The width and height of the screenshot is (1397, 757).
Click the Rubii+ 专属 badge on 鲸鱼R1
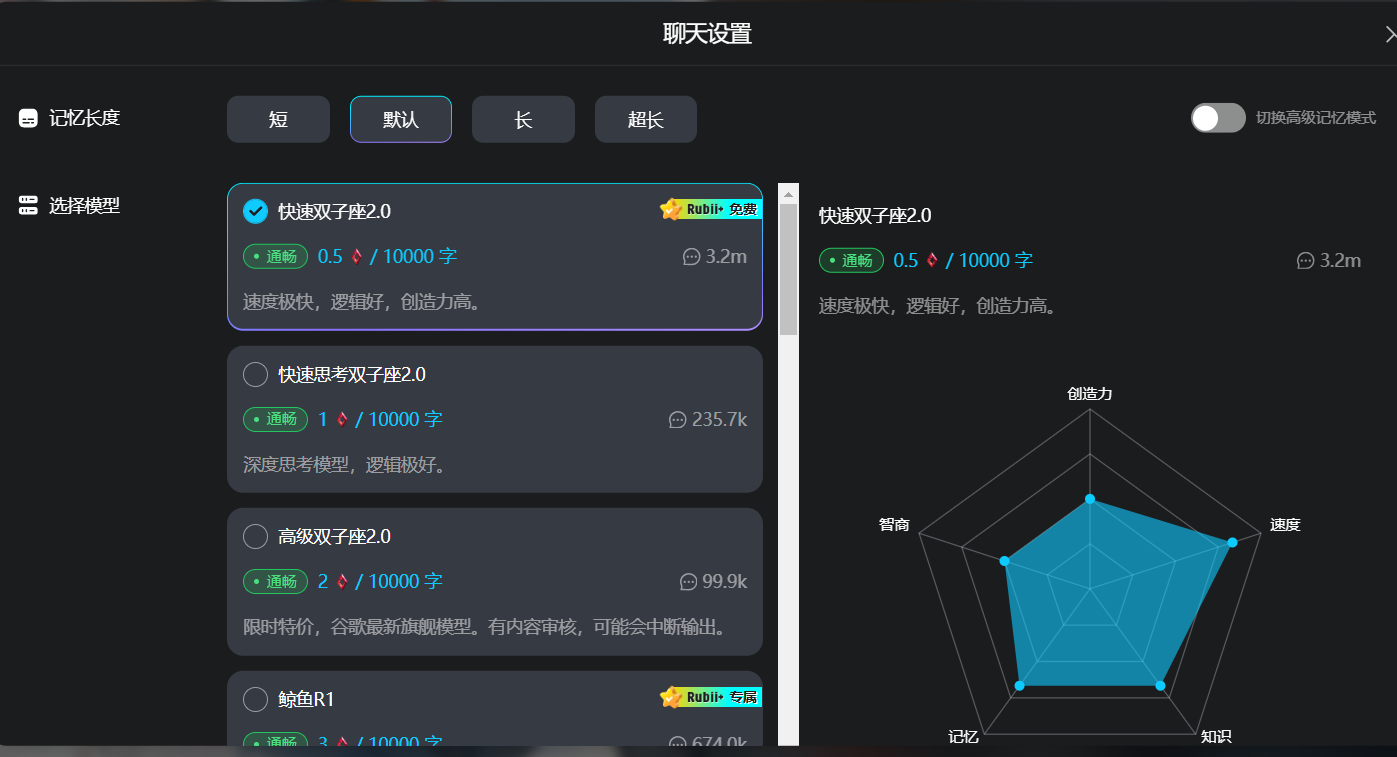click(711, 697)
